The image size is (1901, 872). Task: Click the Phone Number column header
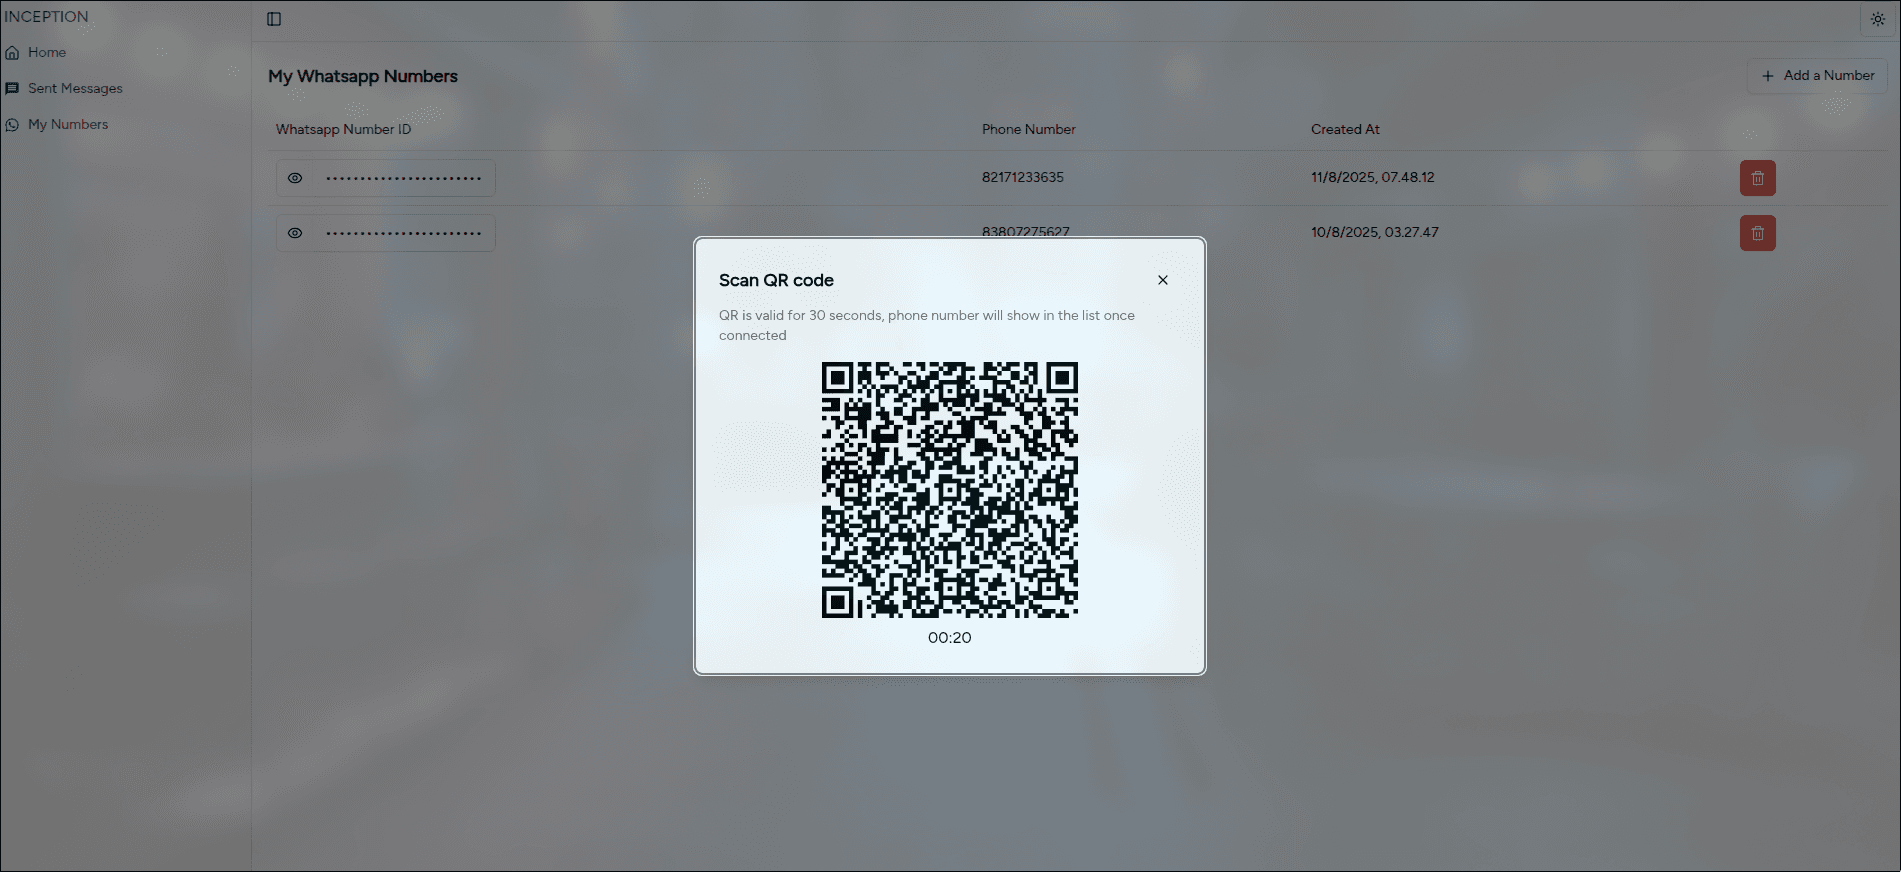pyautogui.click(x=1028, y=129)
